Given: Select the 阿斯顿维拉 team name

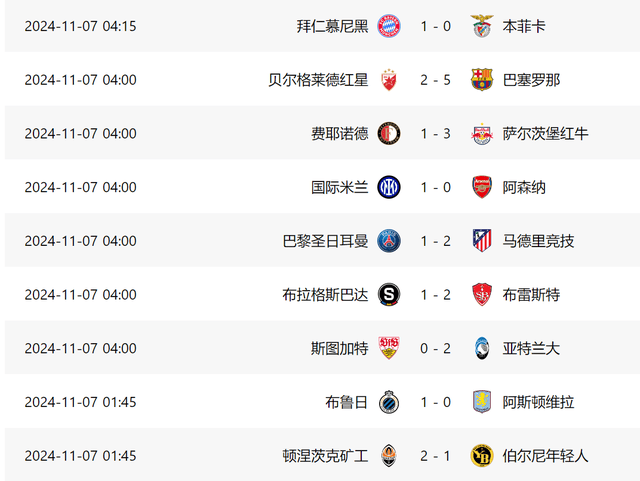Looking at the screenshot, I should (538, 402).
